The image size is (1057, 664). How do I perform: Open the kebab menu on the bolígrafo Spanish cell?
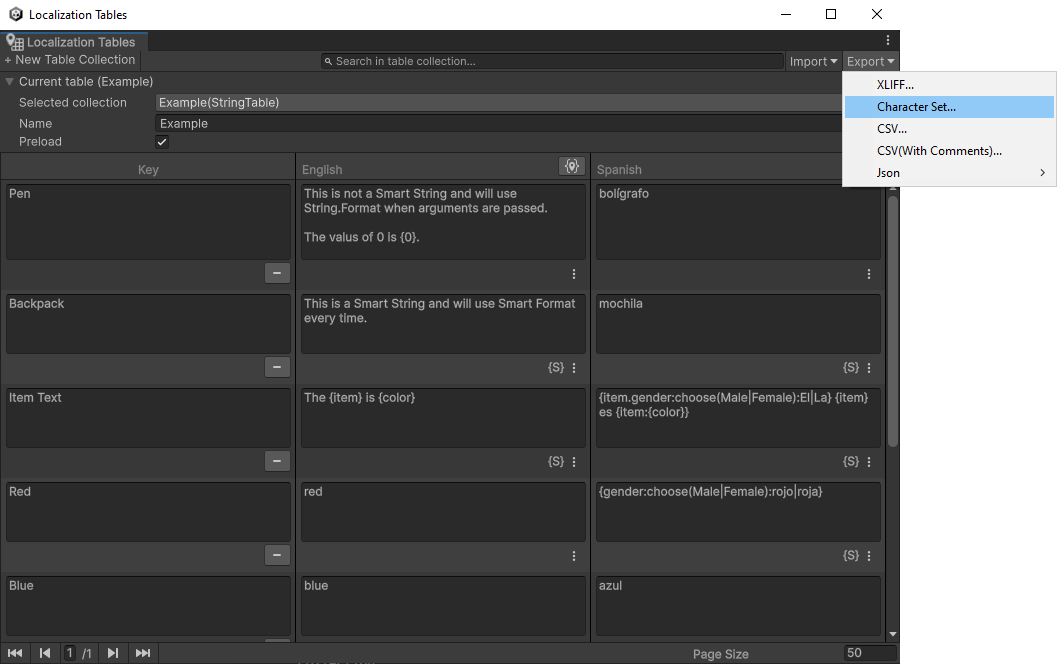(868, 273)
